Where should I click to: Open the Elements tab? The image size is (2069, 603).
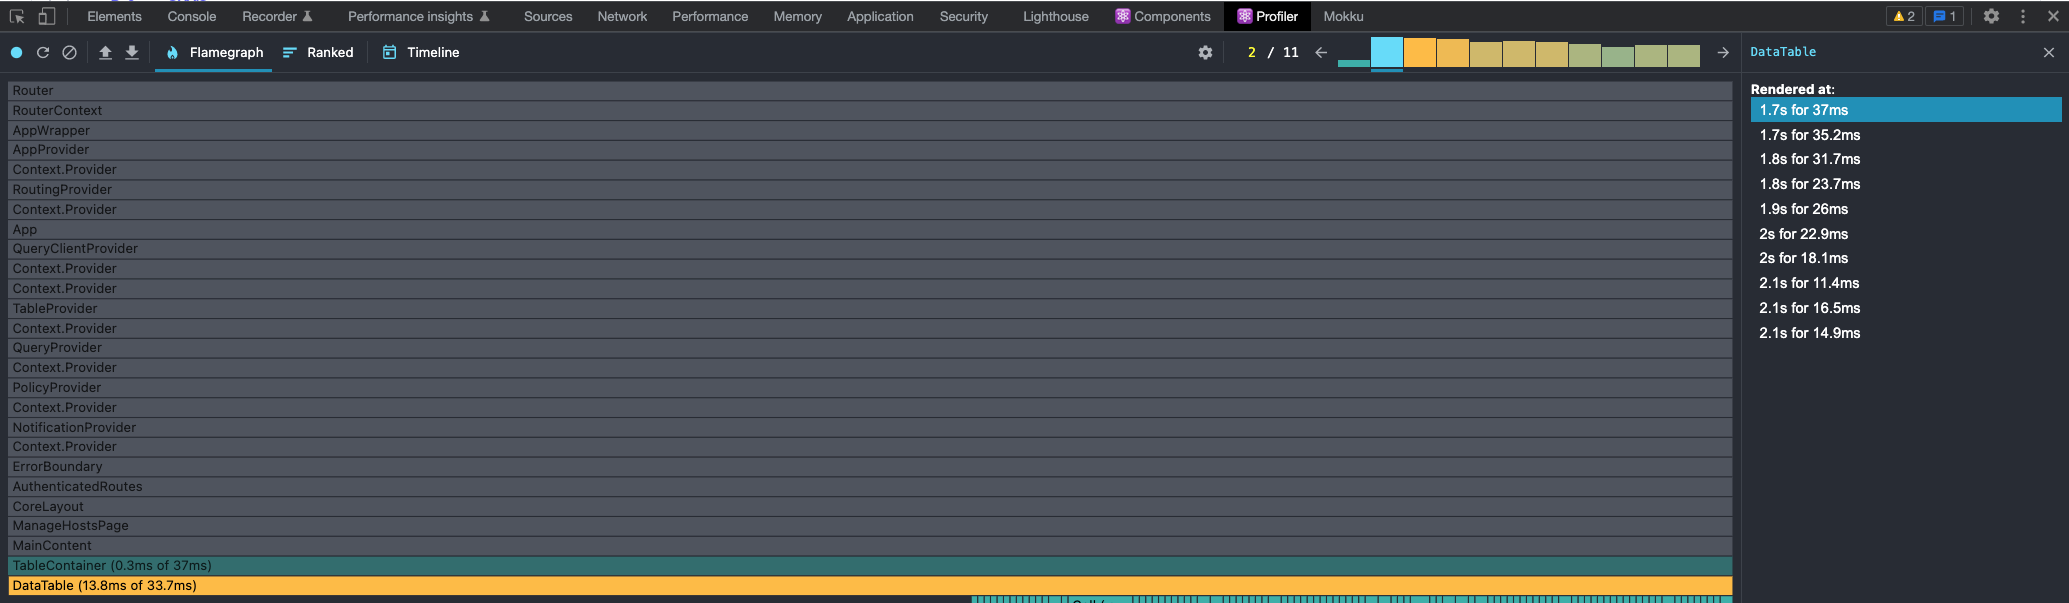pos(114,16)
